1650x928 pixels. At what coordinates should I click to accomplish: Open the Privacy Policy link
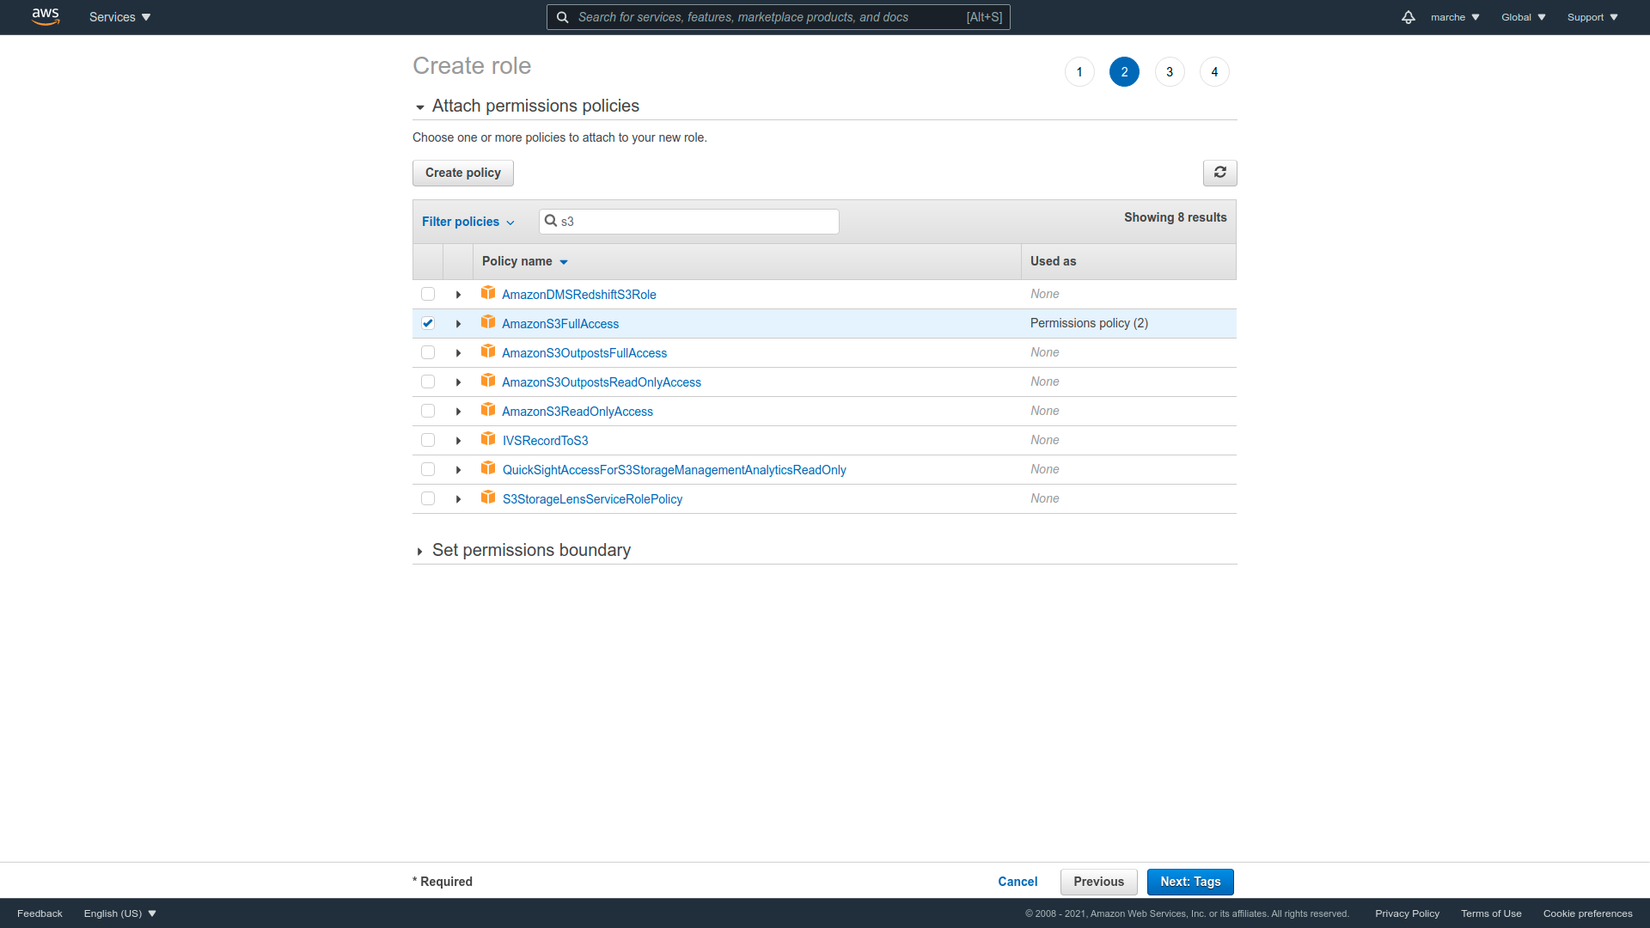1407,913
